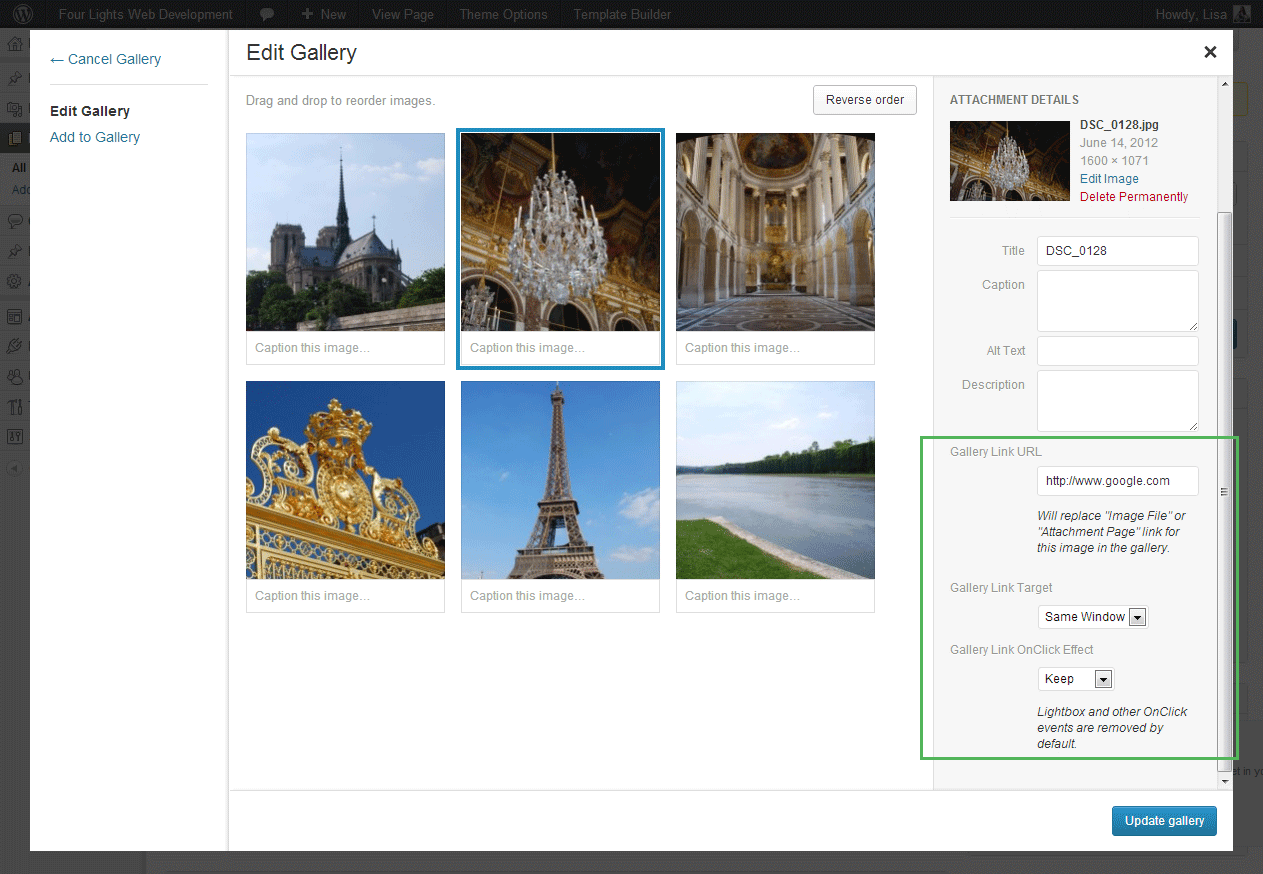
Task: Click the scrollbar down arrow in attachment panel
Action: [x=1224, y=780]
